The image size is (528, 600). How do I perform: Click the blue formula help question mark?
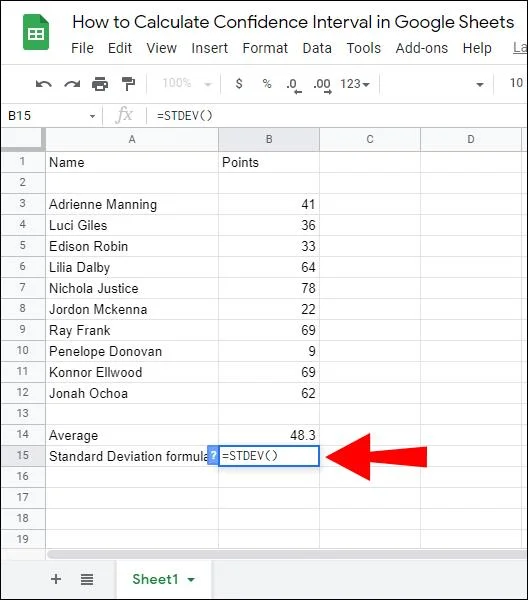[213, 455]
